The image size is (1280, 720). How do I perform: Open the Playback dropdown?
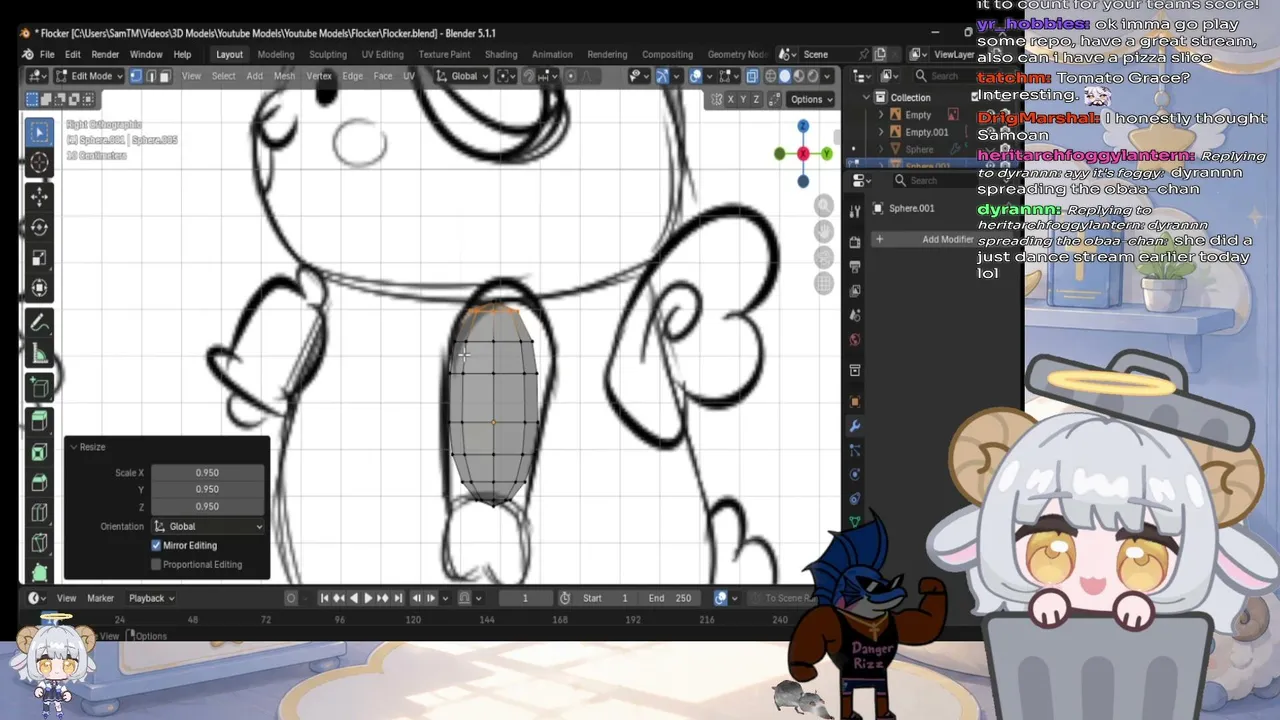point(151,598)
